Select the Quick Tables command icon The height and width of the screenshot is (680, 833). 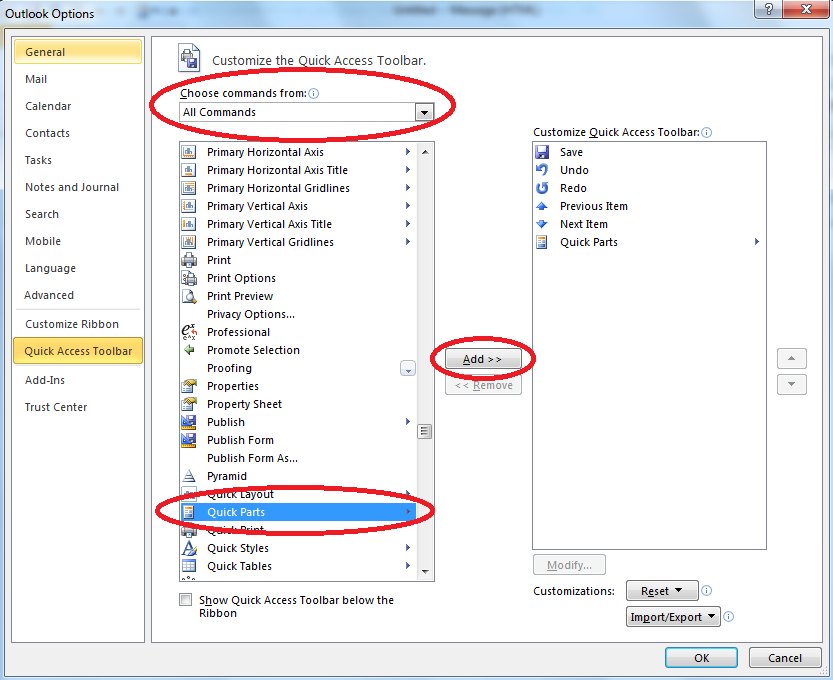[x=188, y=566]
